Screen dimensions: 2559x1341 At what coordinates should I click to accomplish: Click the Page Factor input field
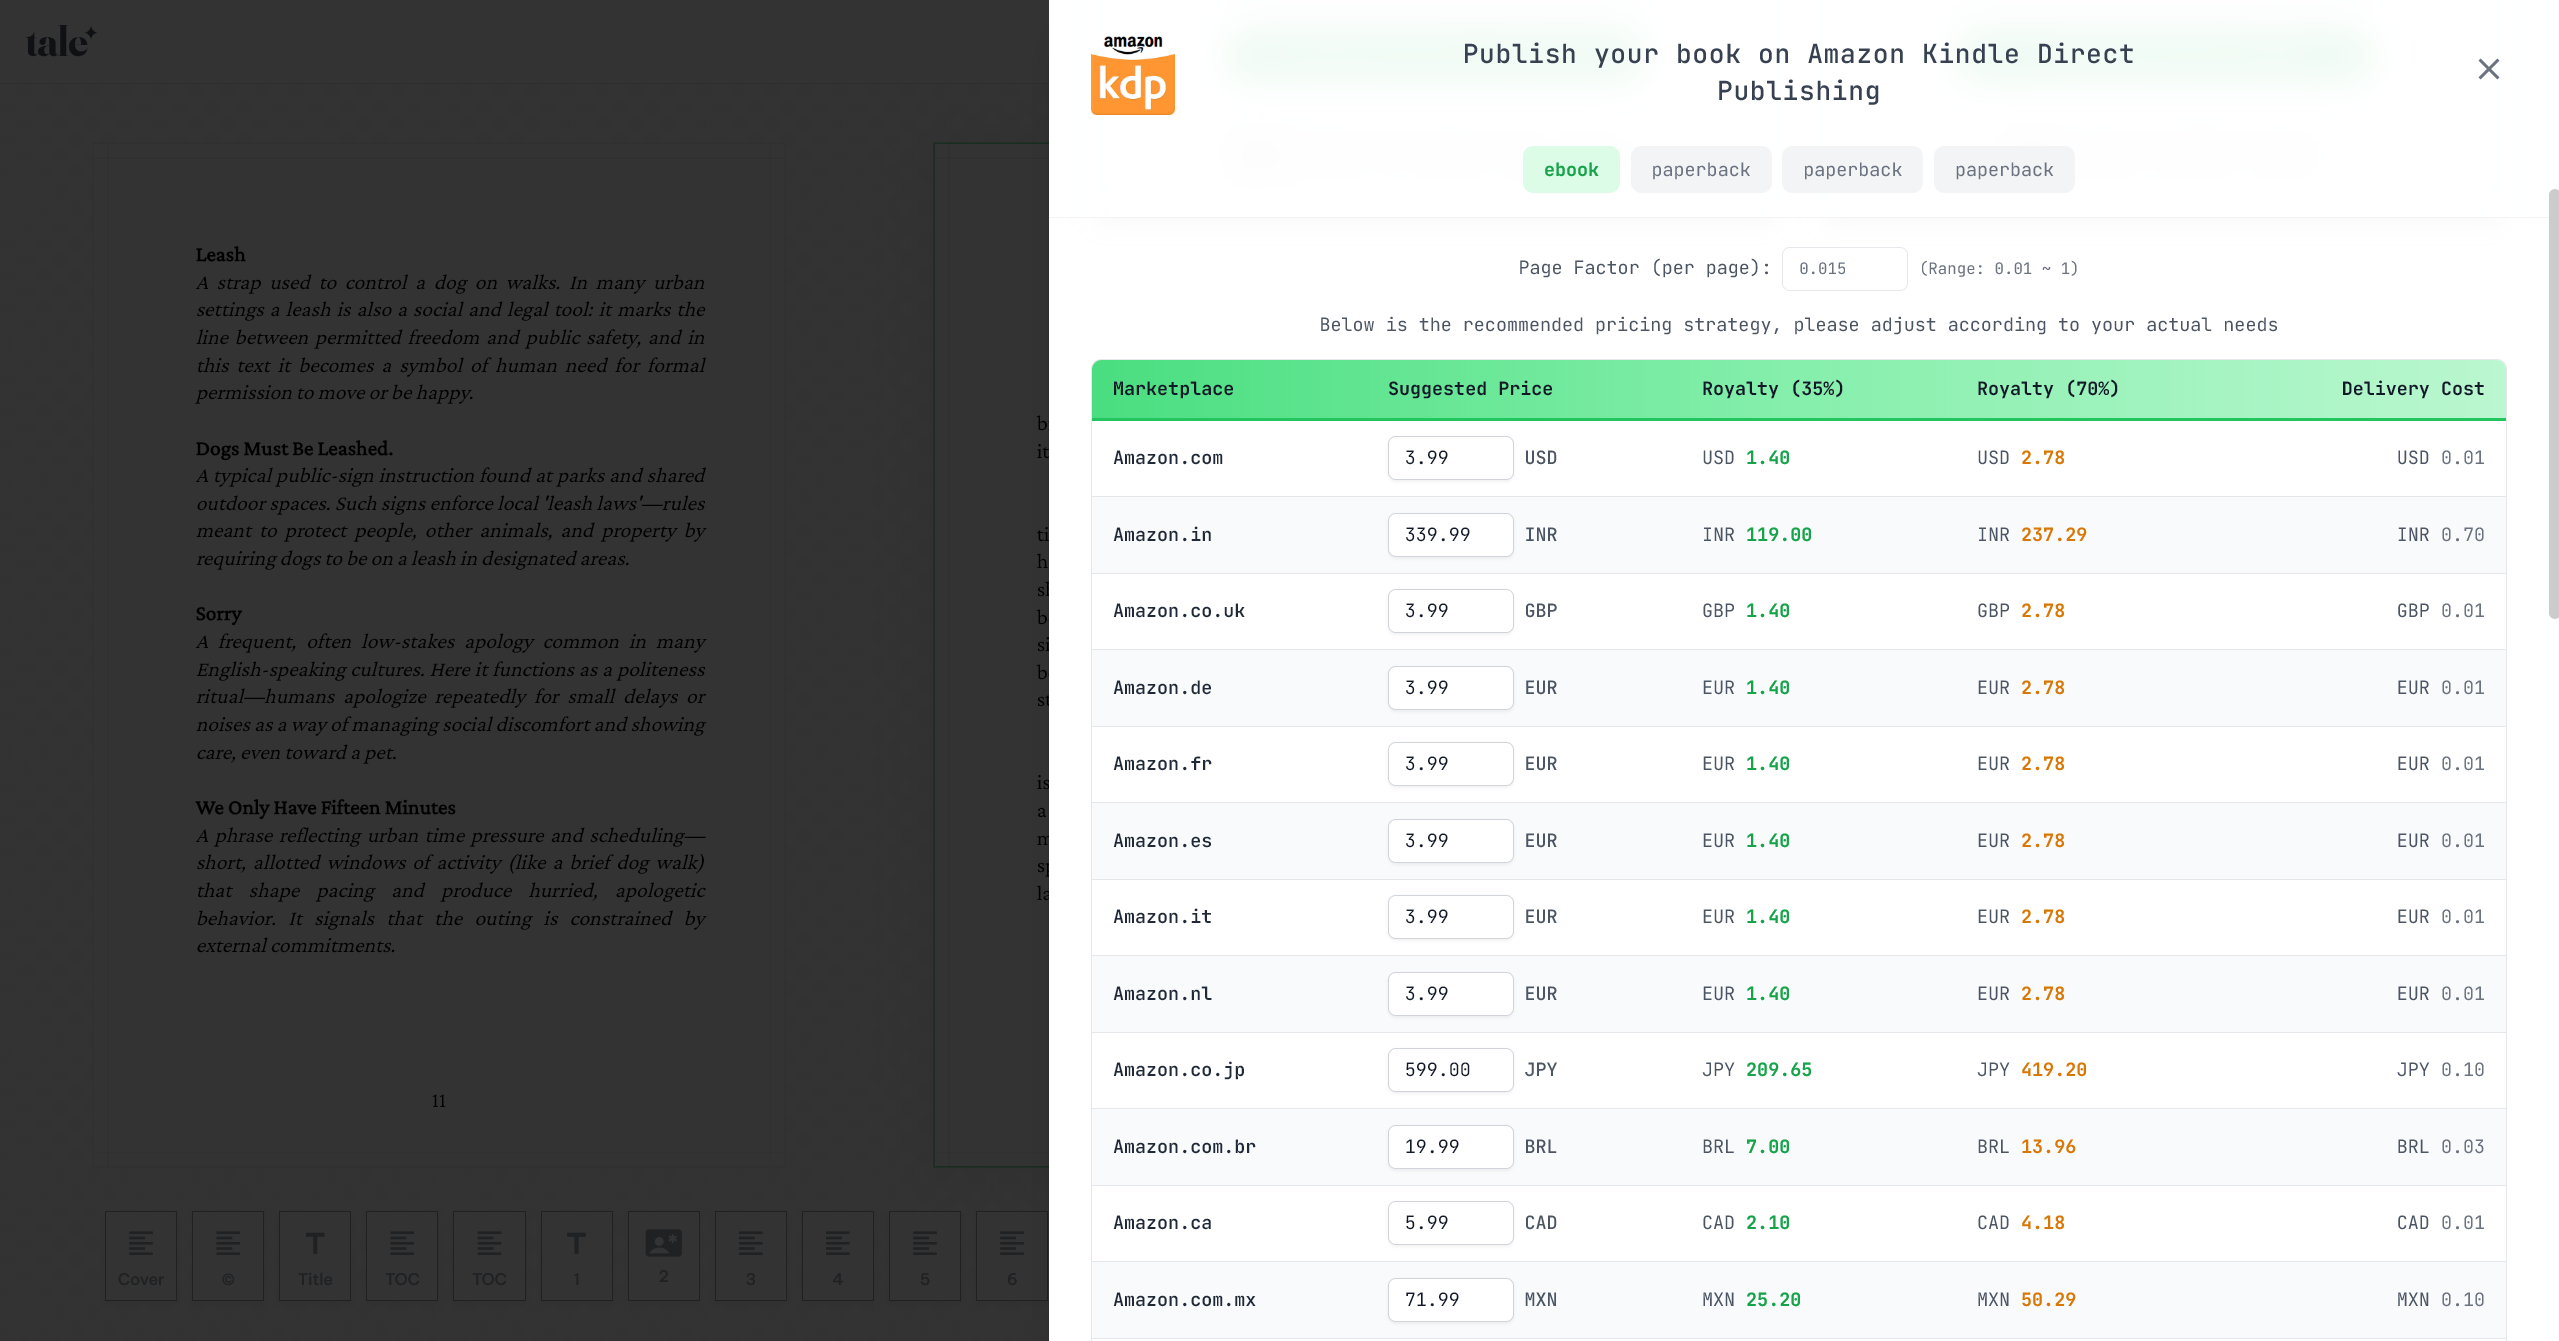[1843, 269]
